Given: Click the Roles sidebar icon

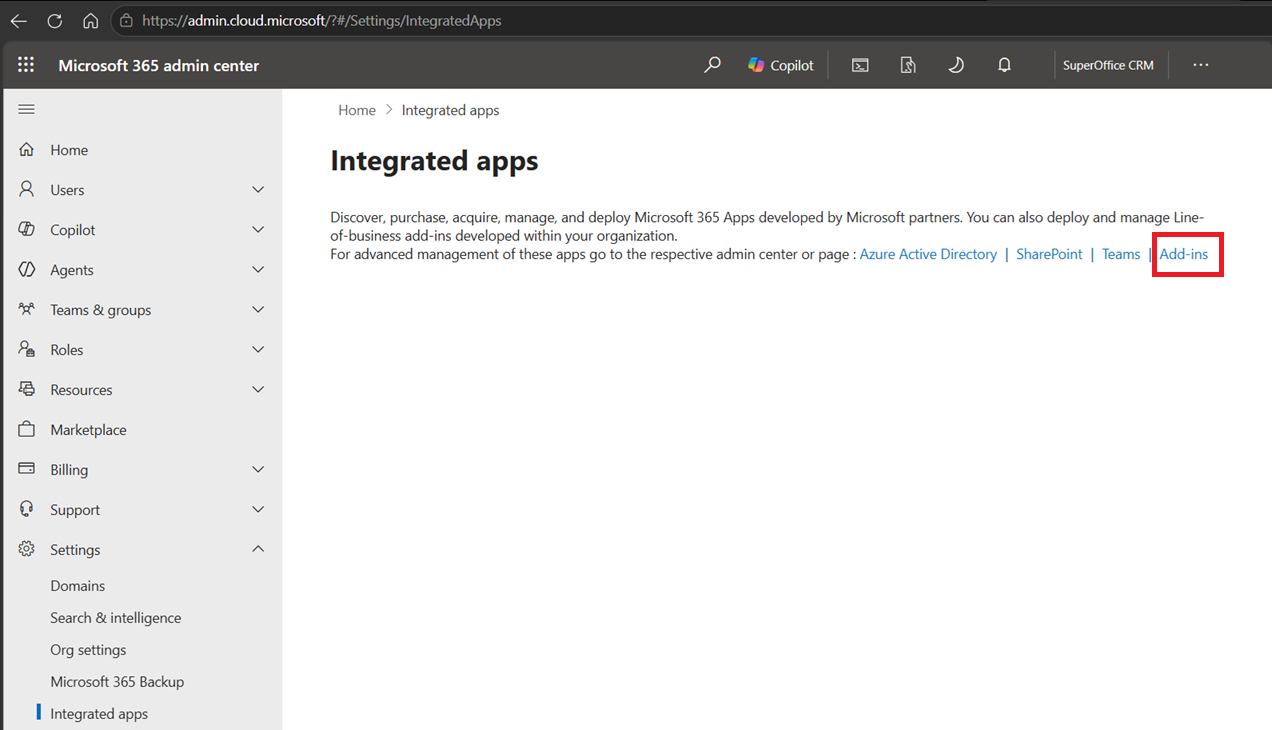Looking at the screenshot, I should 27,349.
